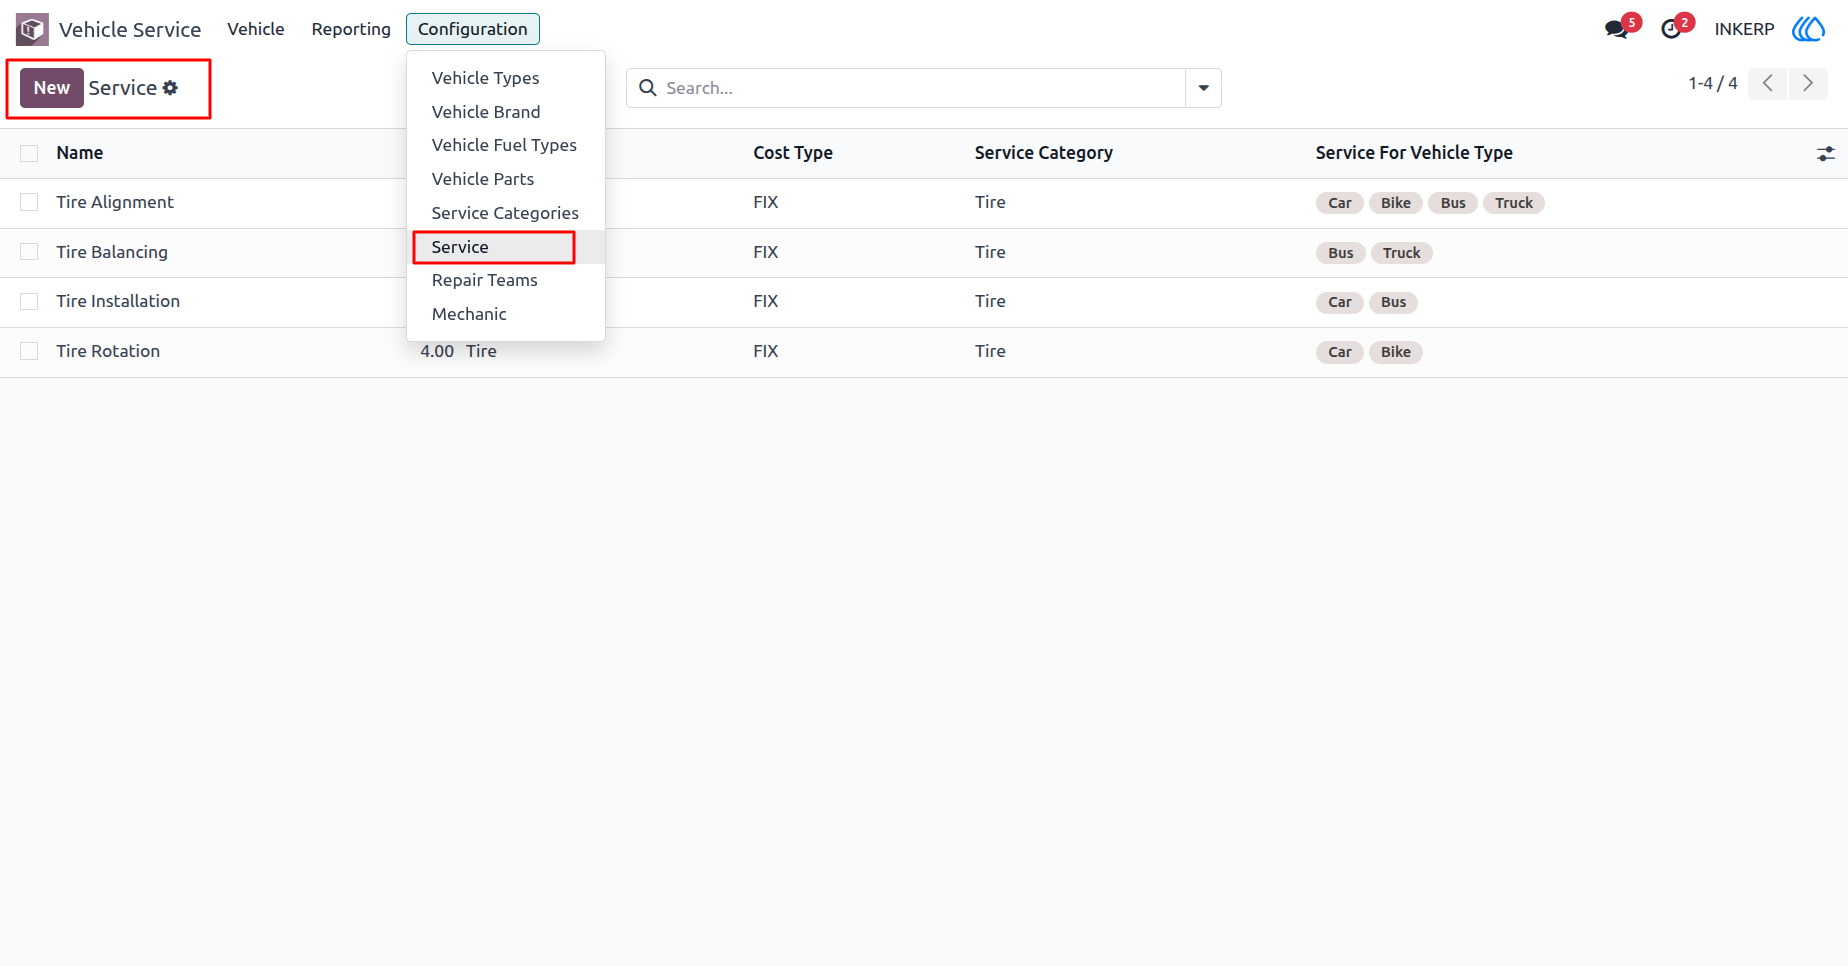Click the 1-4 / 4 pager counter
The height and width of the screenshot is (966, 1848).
pyautogui.click(x=1713, y=83)
